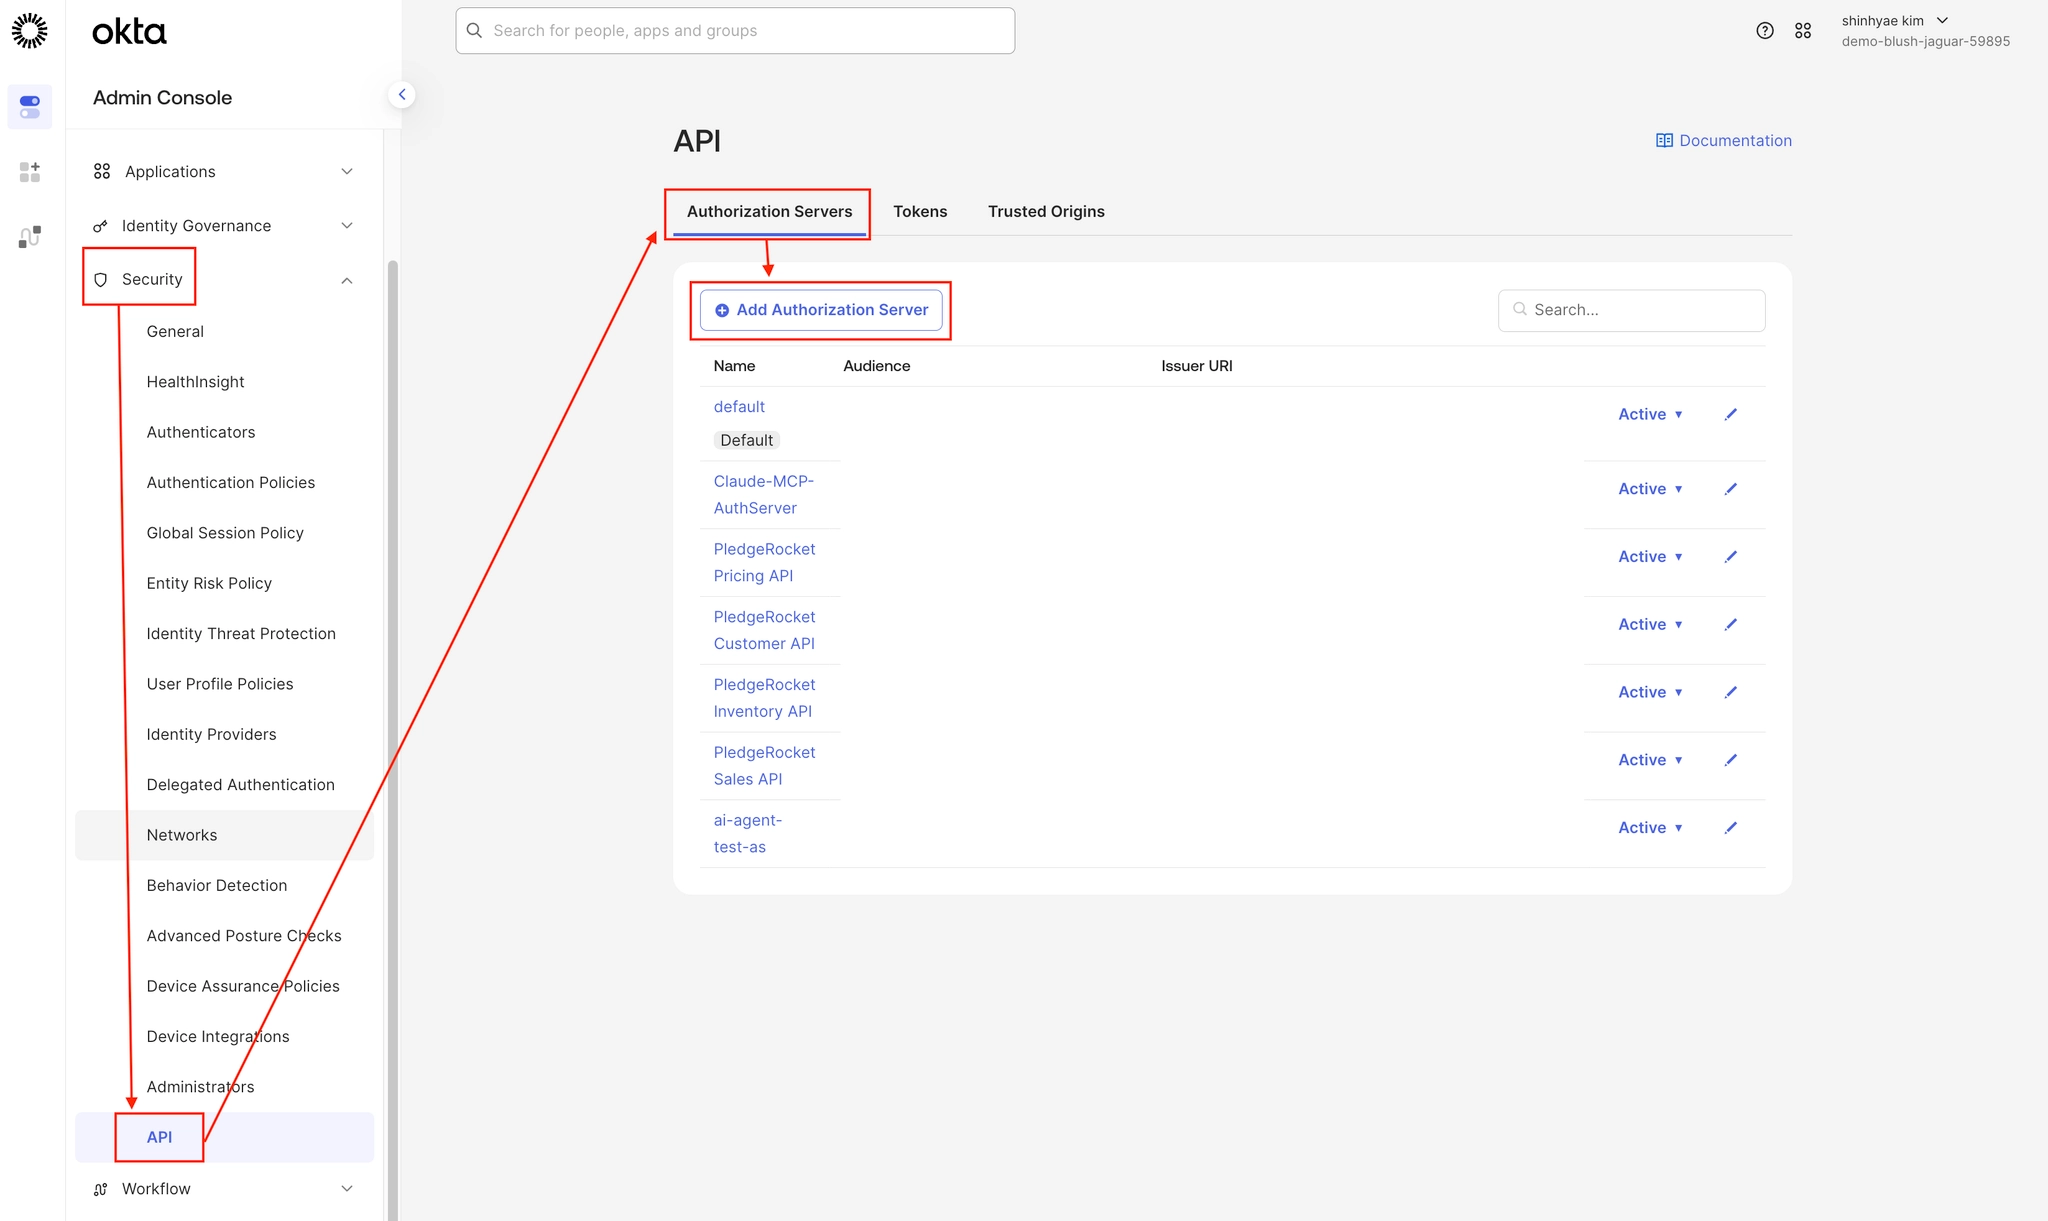Open Active status dropdown for PledgeRocket Customer API
Screen dimensions: 2048x1221
[x=1651, y=625]
